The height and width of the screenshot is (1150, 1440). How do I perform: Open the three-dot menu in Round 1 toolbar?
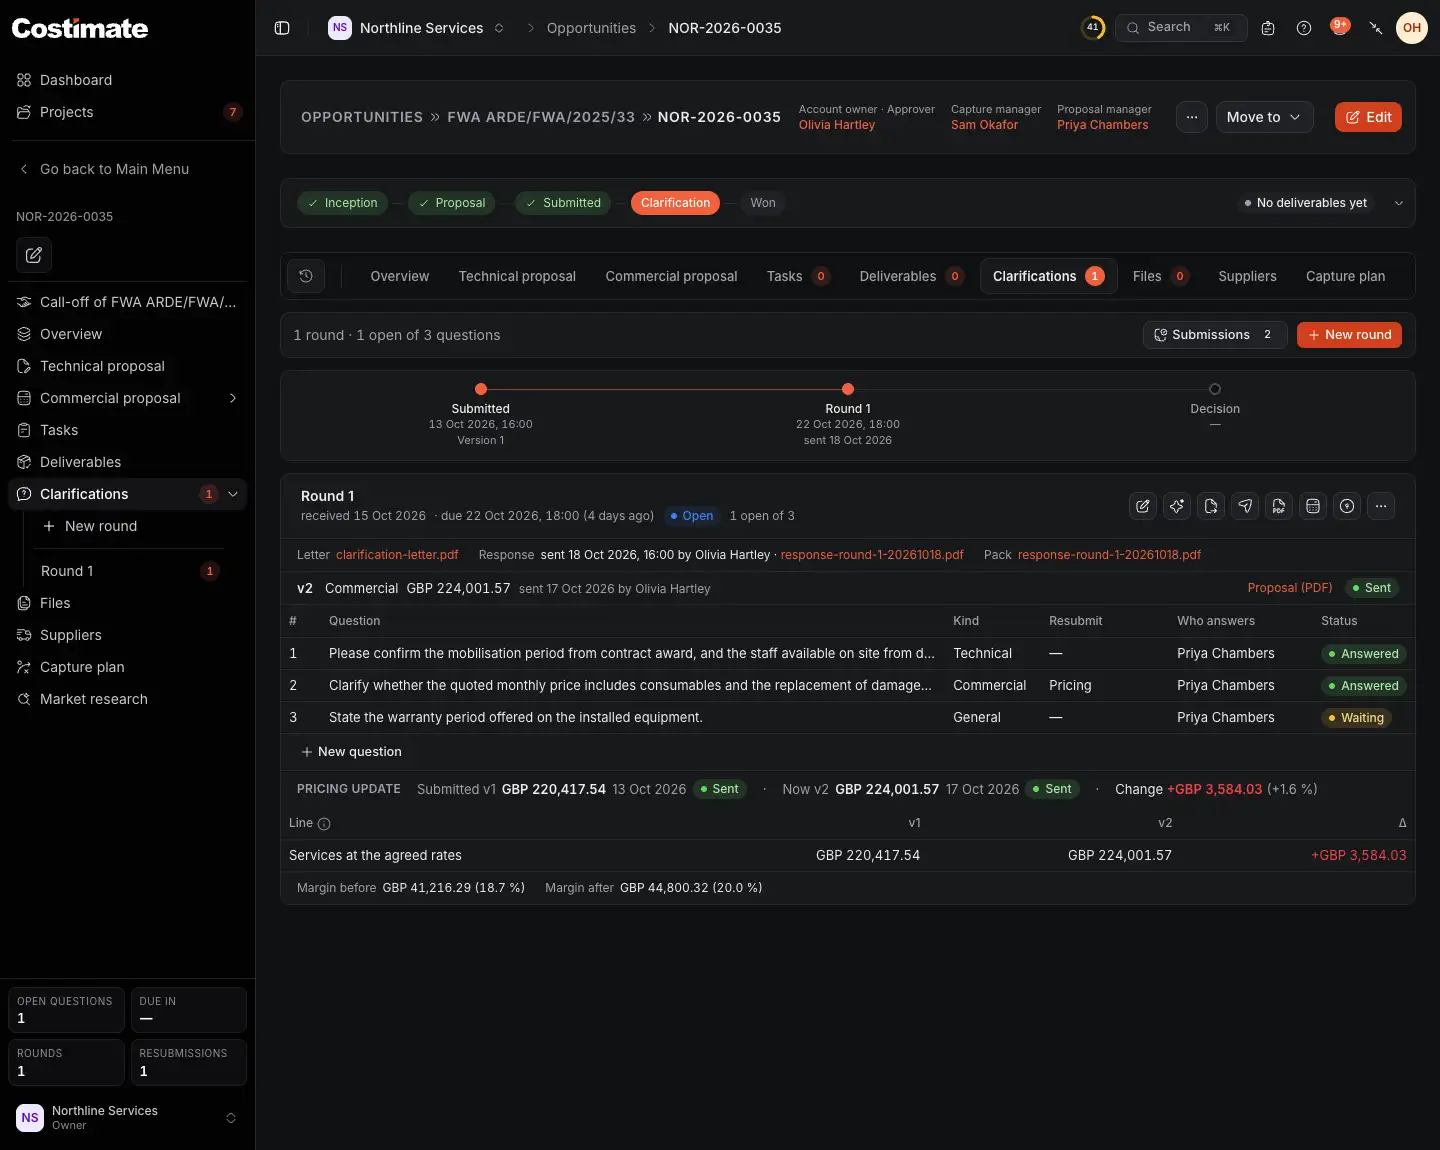pos(1381,506)
